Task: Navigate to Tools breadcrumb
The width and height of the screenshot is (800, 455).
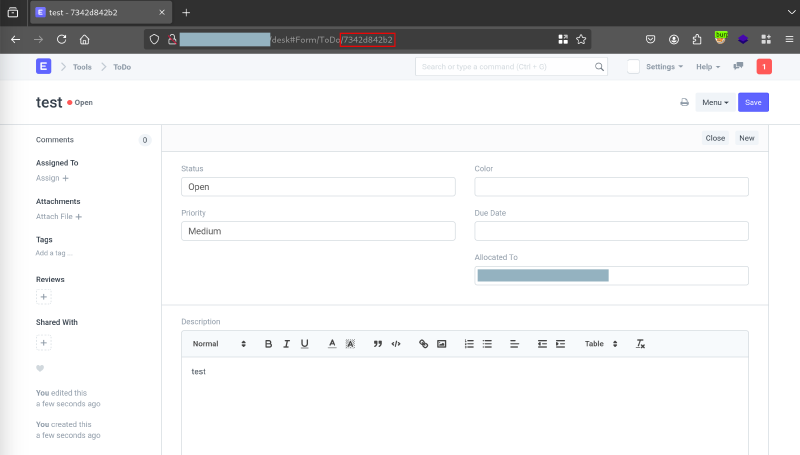Action: tap(82, 67)
